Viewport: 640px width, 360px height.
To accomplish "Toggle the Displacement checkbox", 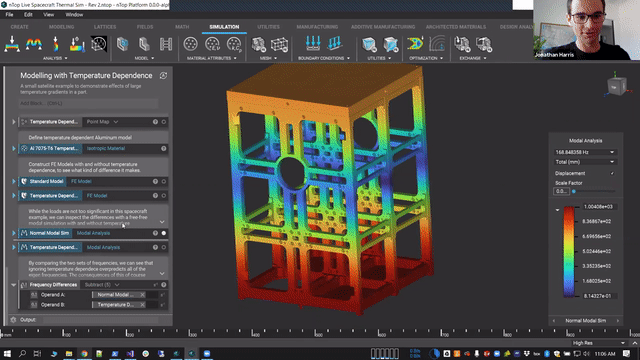I will 612,173.
